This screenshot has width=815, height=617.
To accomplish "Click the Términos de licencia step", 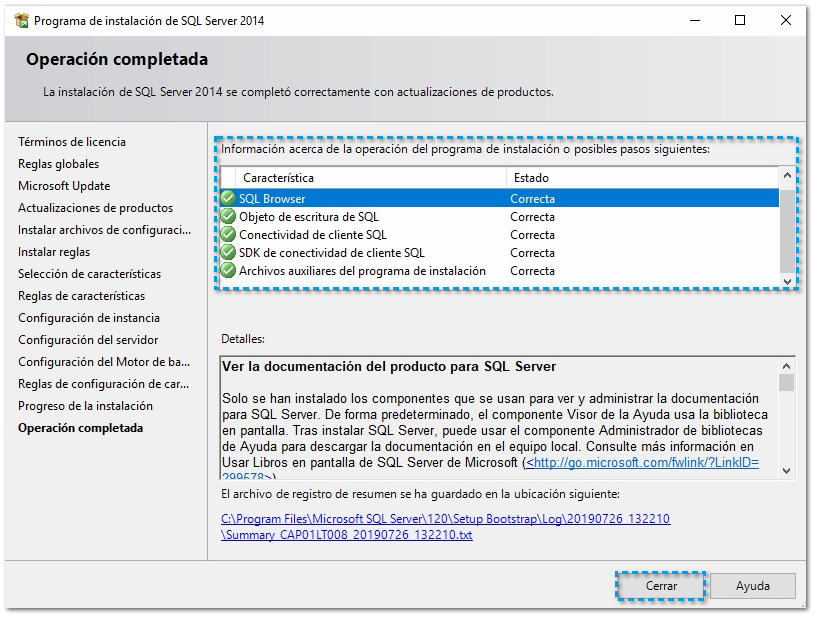I will 72,142.
